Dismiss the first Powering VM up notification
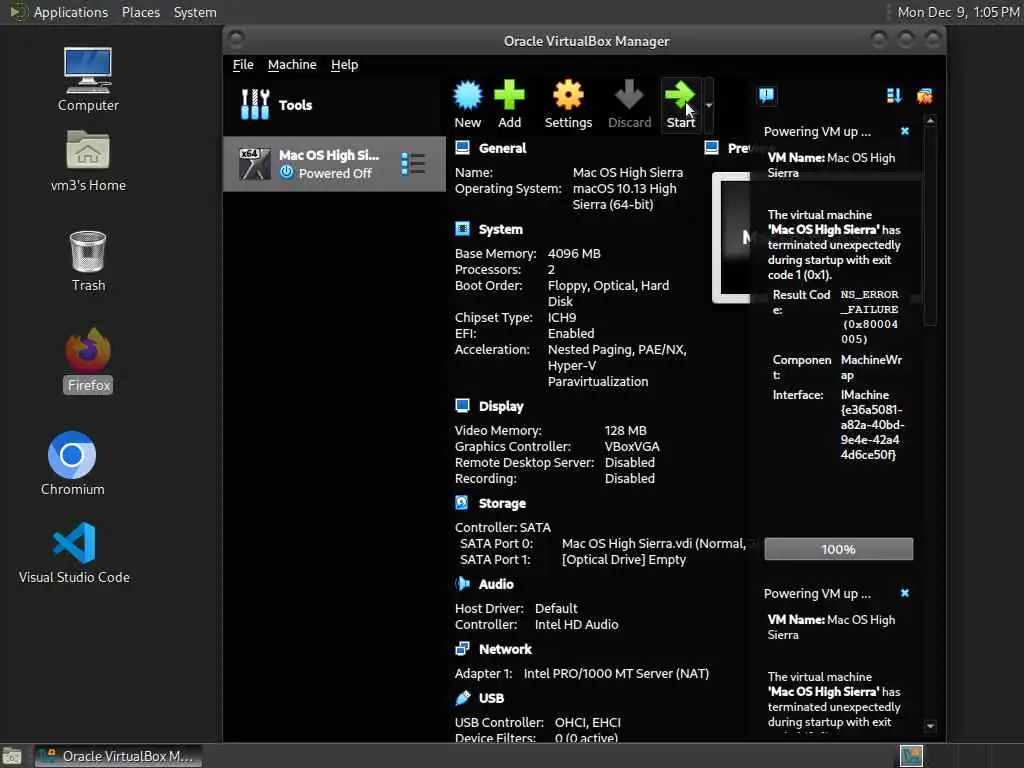 pos(904,131)
